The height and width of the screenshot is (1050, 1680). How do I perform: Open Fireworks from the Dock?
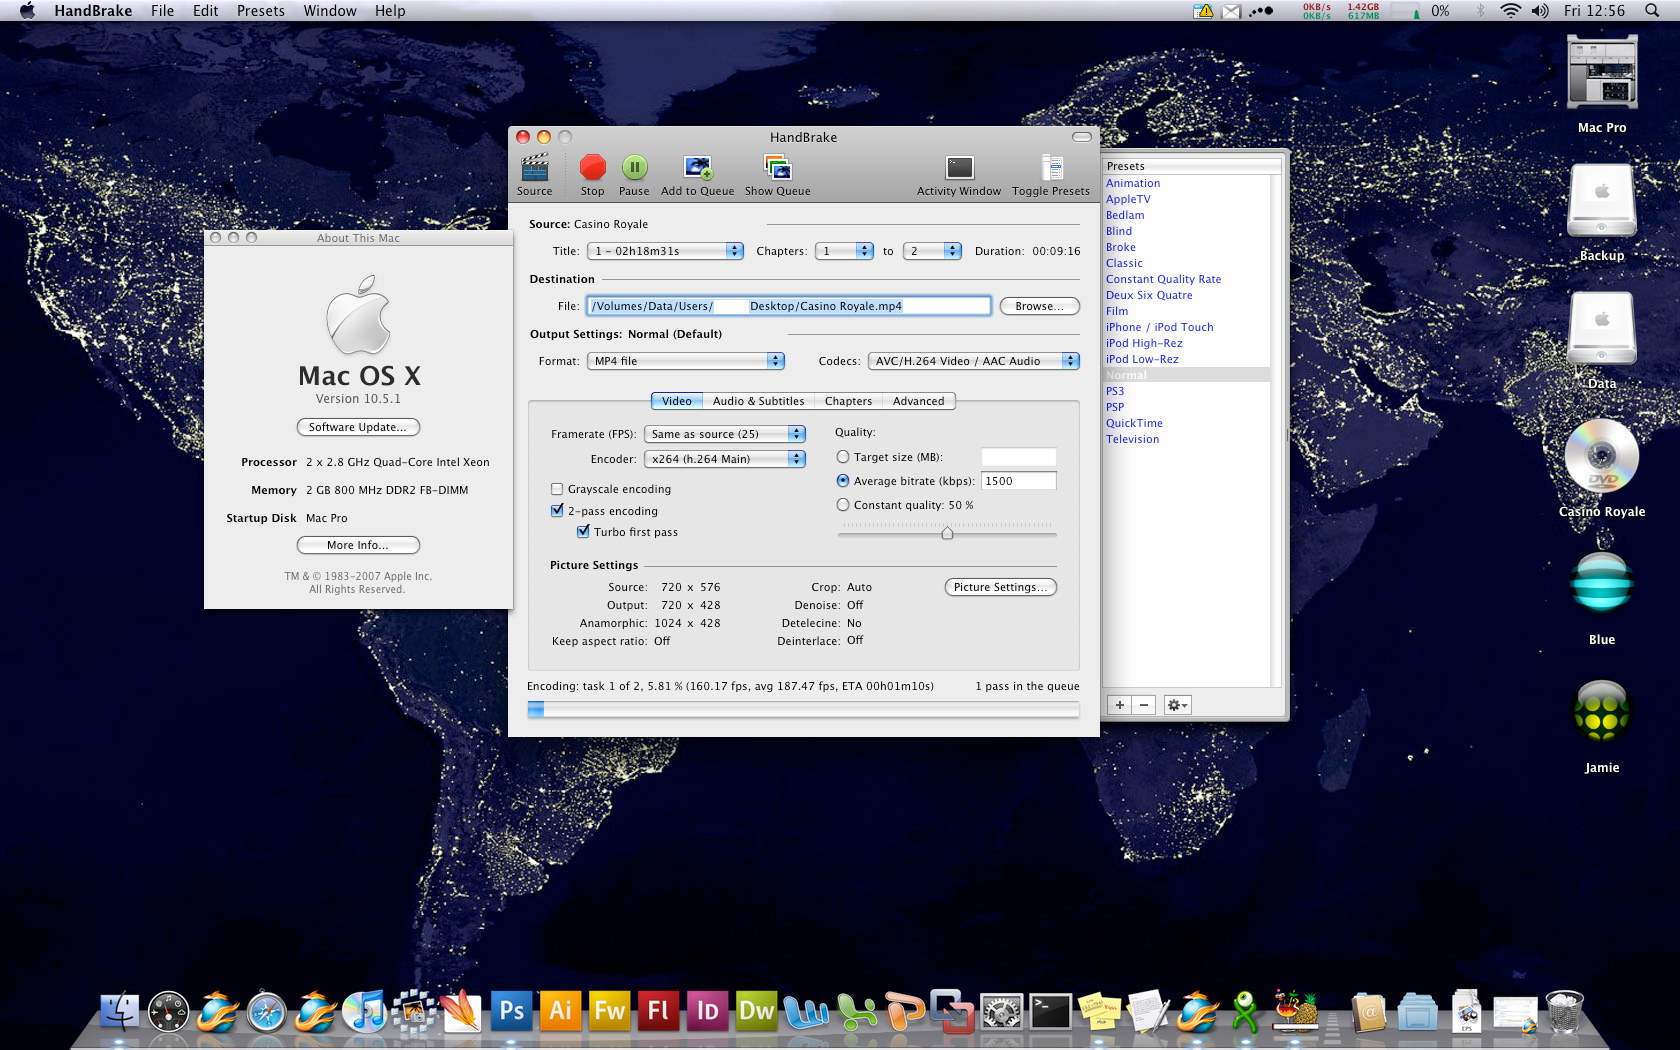click(609, 1011)
